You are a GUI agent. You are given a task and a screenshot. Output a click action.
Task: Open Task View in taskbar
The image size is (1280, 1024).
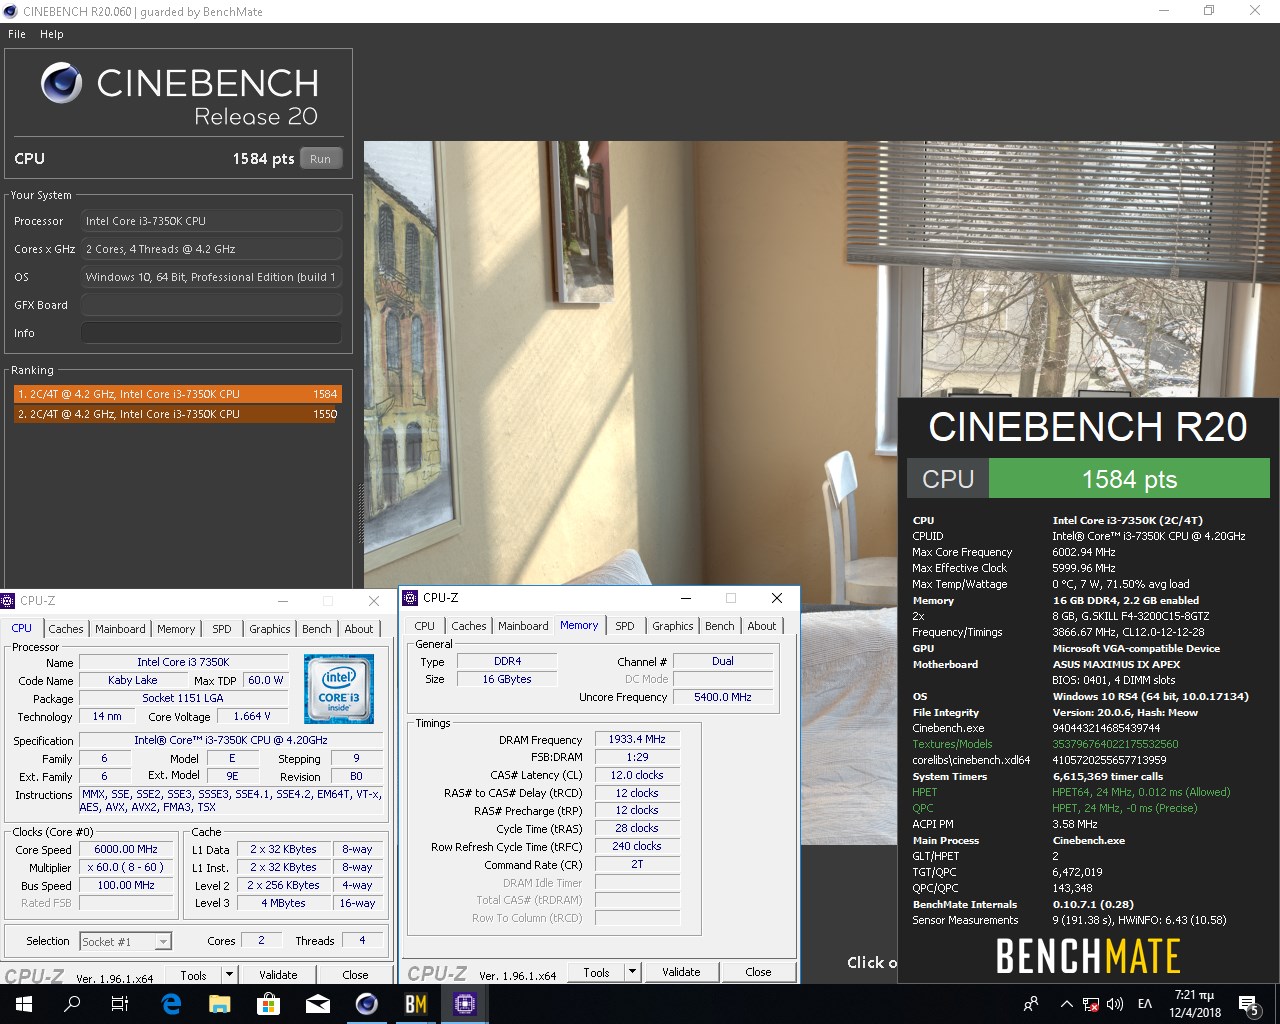[120, 1004]
